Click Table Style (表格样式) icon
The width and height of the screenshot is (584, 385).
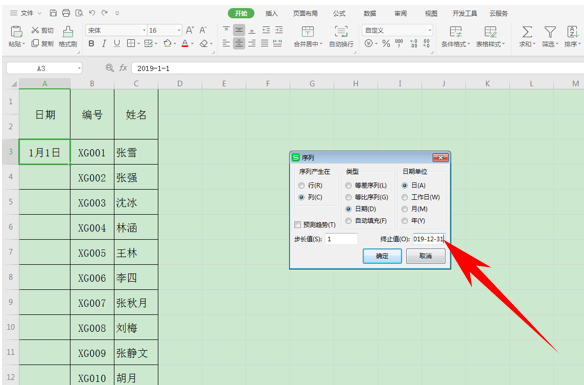pos(490,32)
